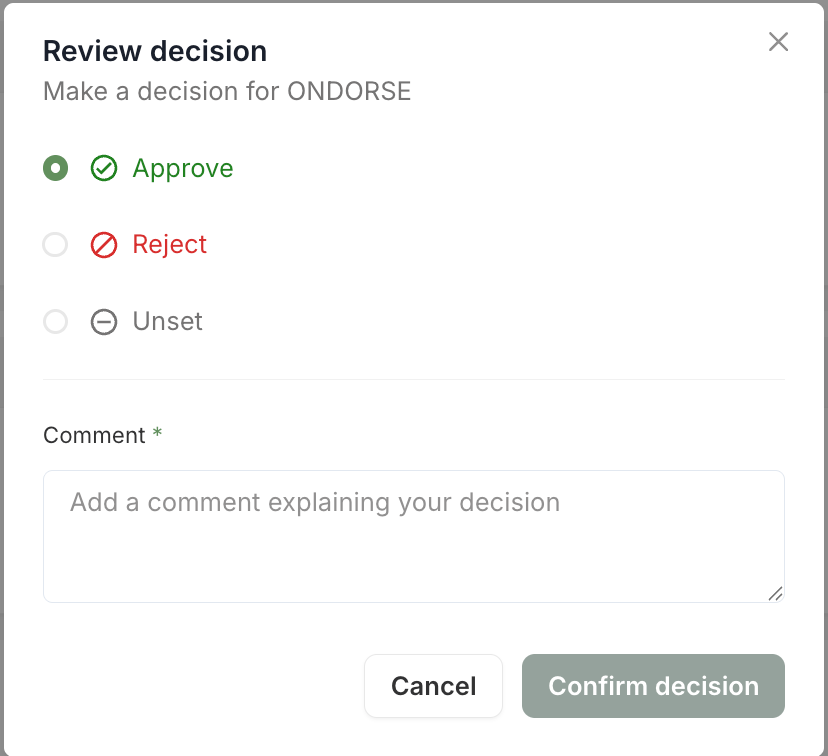Click the ONDORSE name in the subtitle
Screen dimensions: 828x756
349,92
